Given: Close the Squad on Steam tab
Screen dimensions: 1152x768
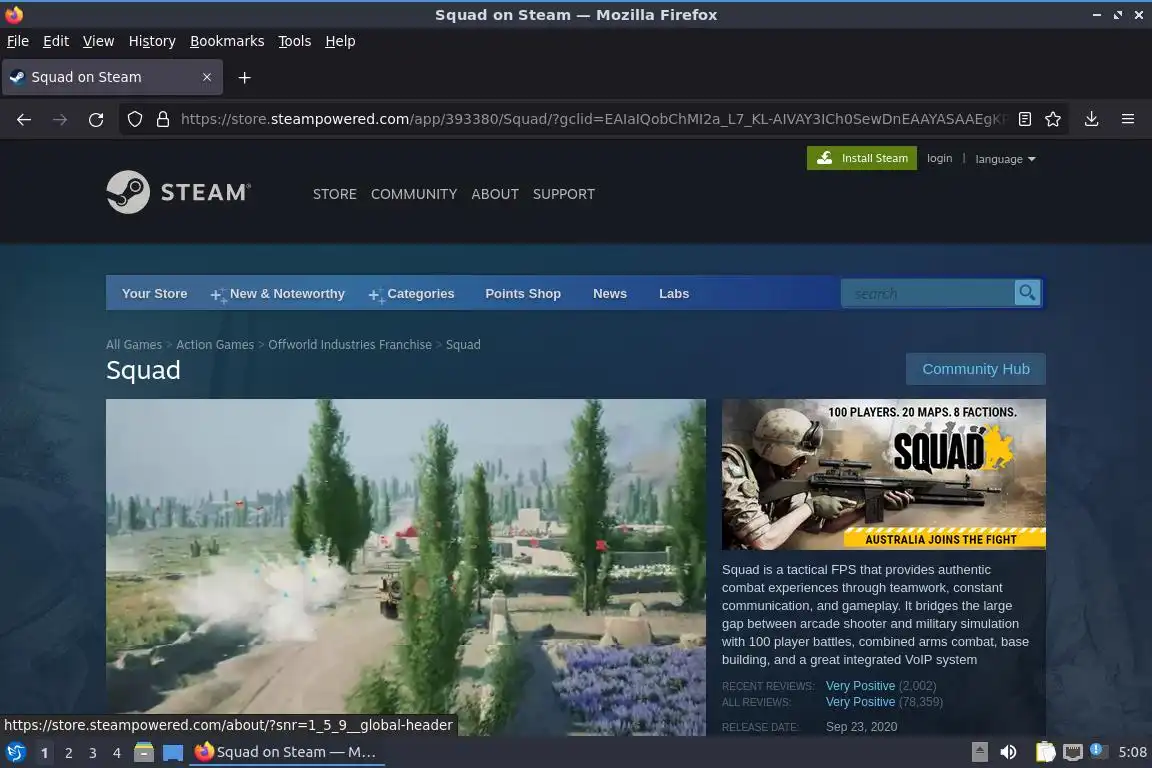Looking at the screenshot, I should pyautogui.click(x=207, y=77).
